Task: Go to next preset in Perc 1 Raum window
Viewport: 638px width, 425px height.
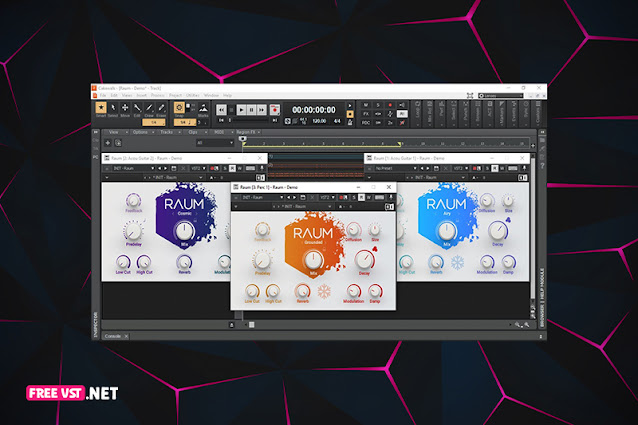Action: click(x=295, y=197)
